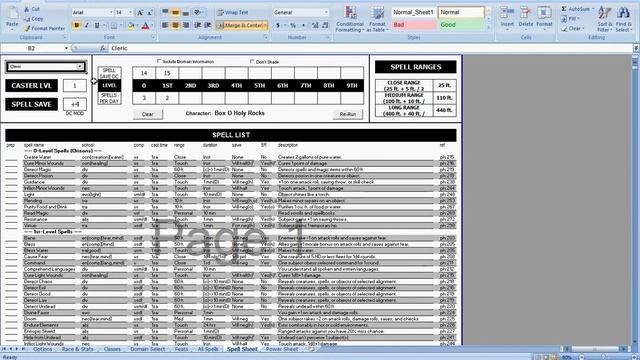Click the CASTER LVL value cell
Screen dimensions: 640x360
click(75, 86)
